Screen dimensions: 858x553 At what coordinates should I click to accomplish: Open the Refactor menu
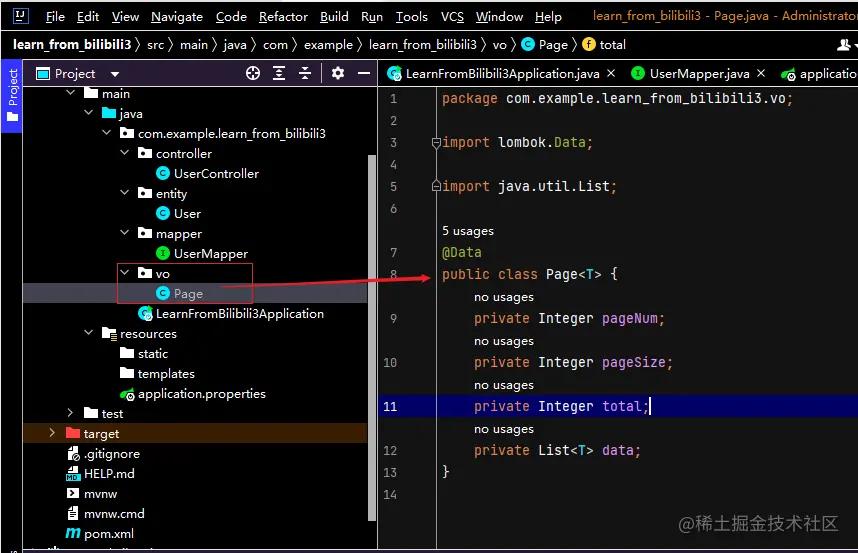(283, 16)
